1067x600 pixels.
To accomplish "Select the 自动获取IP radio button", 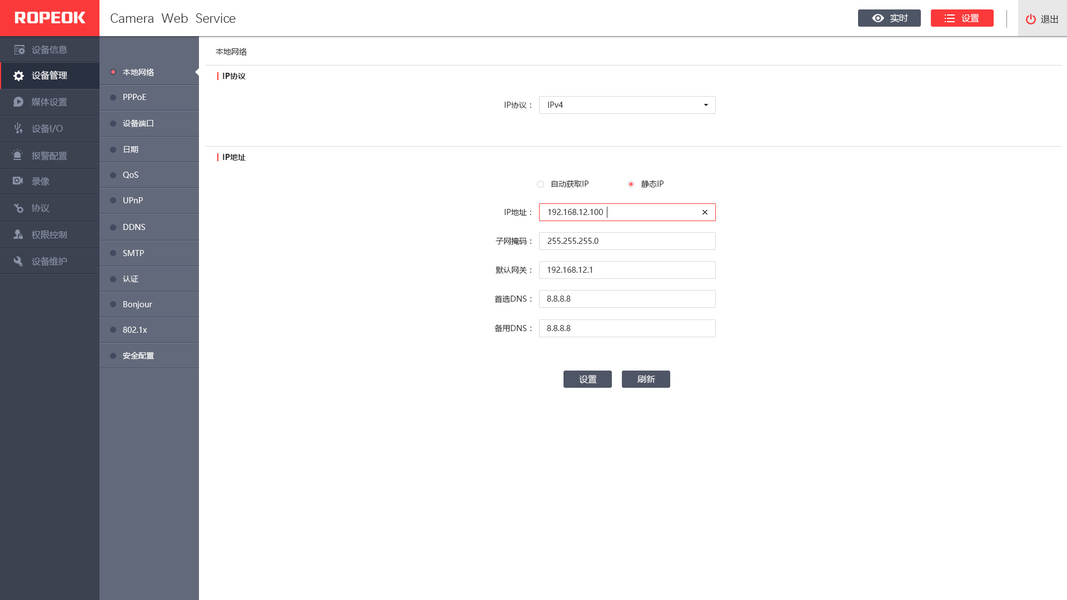I will (x=540, y=184).
